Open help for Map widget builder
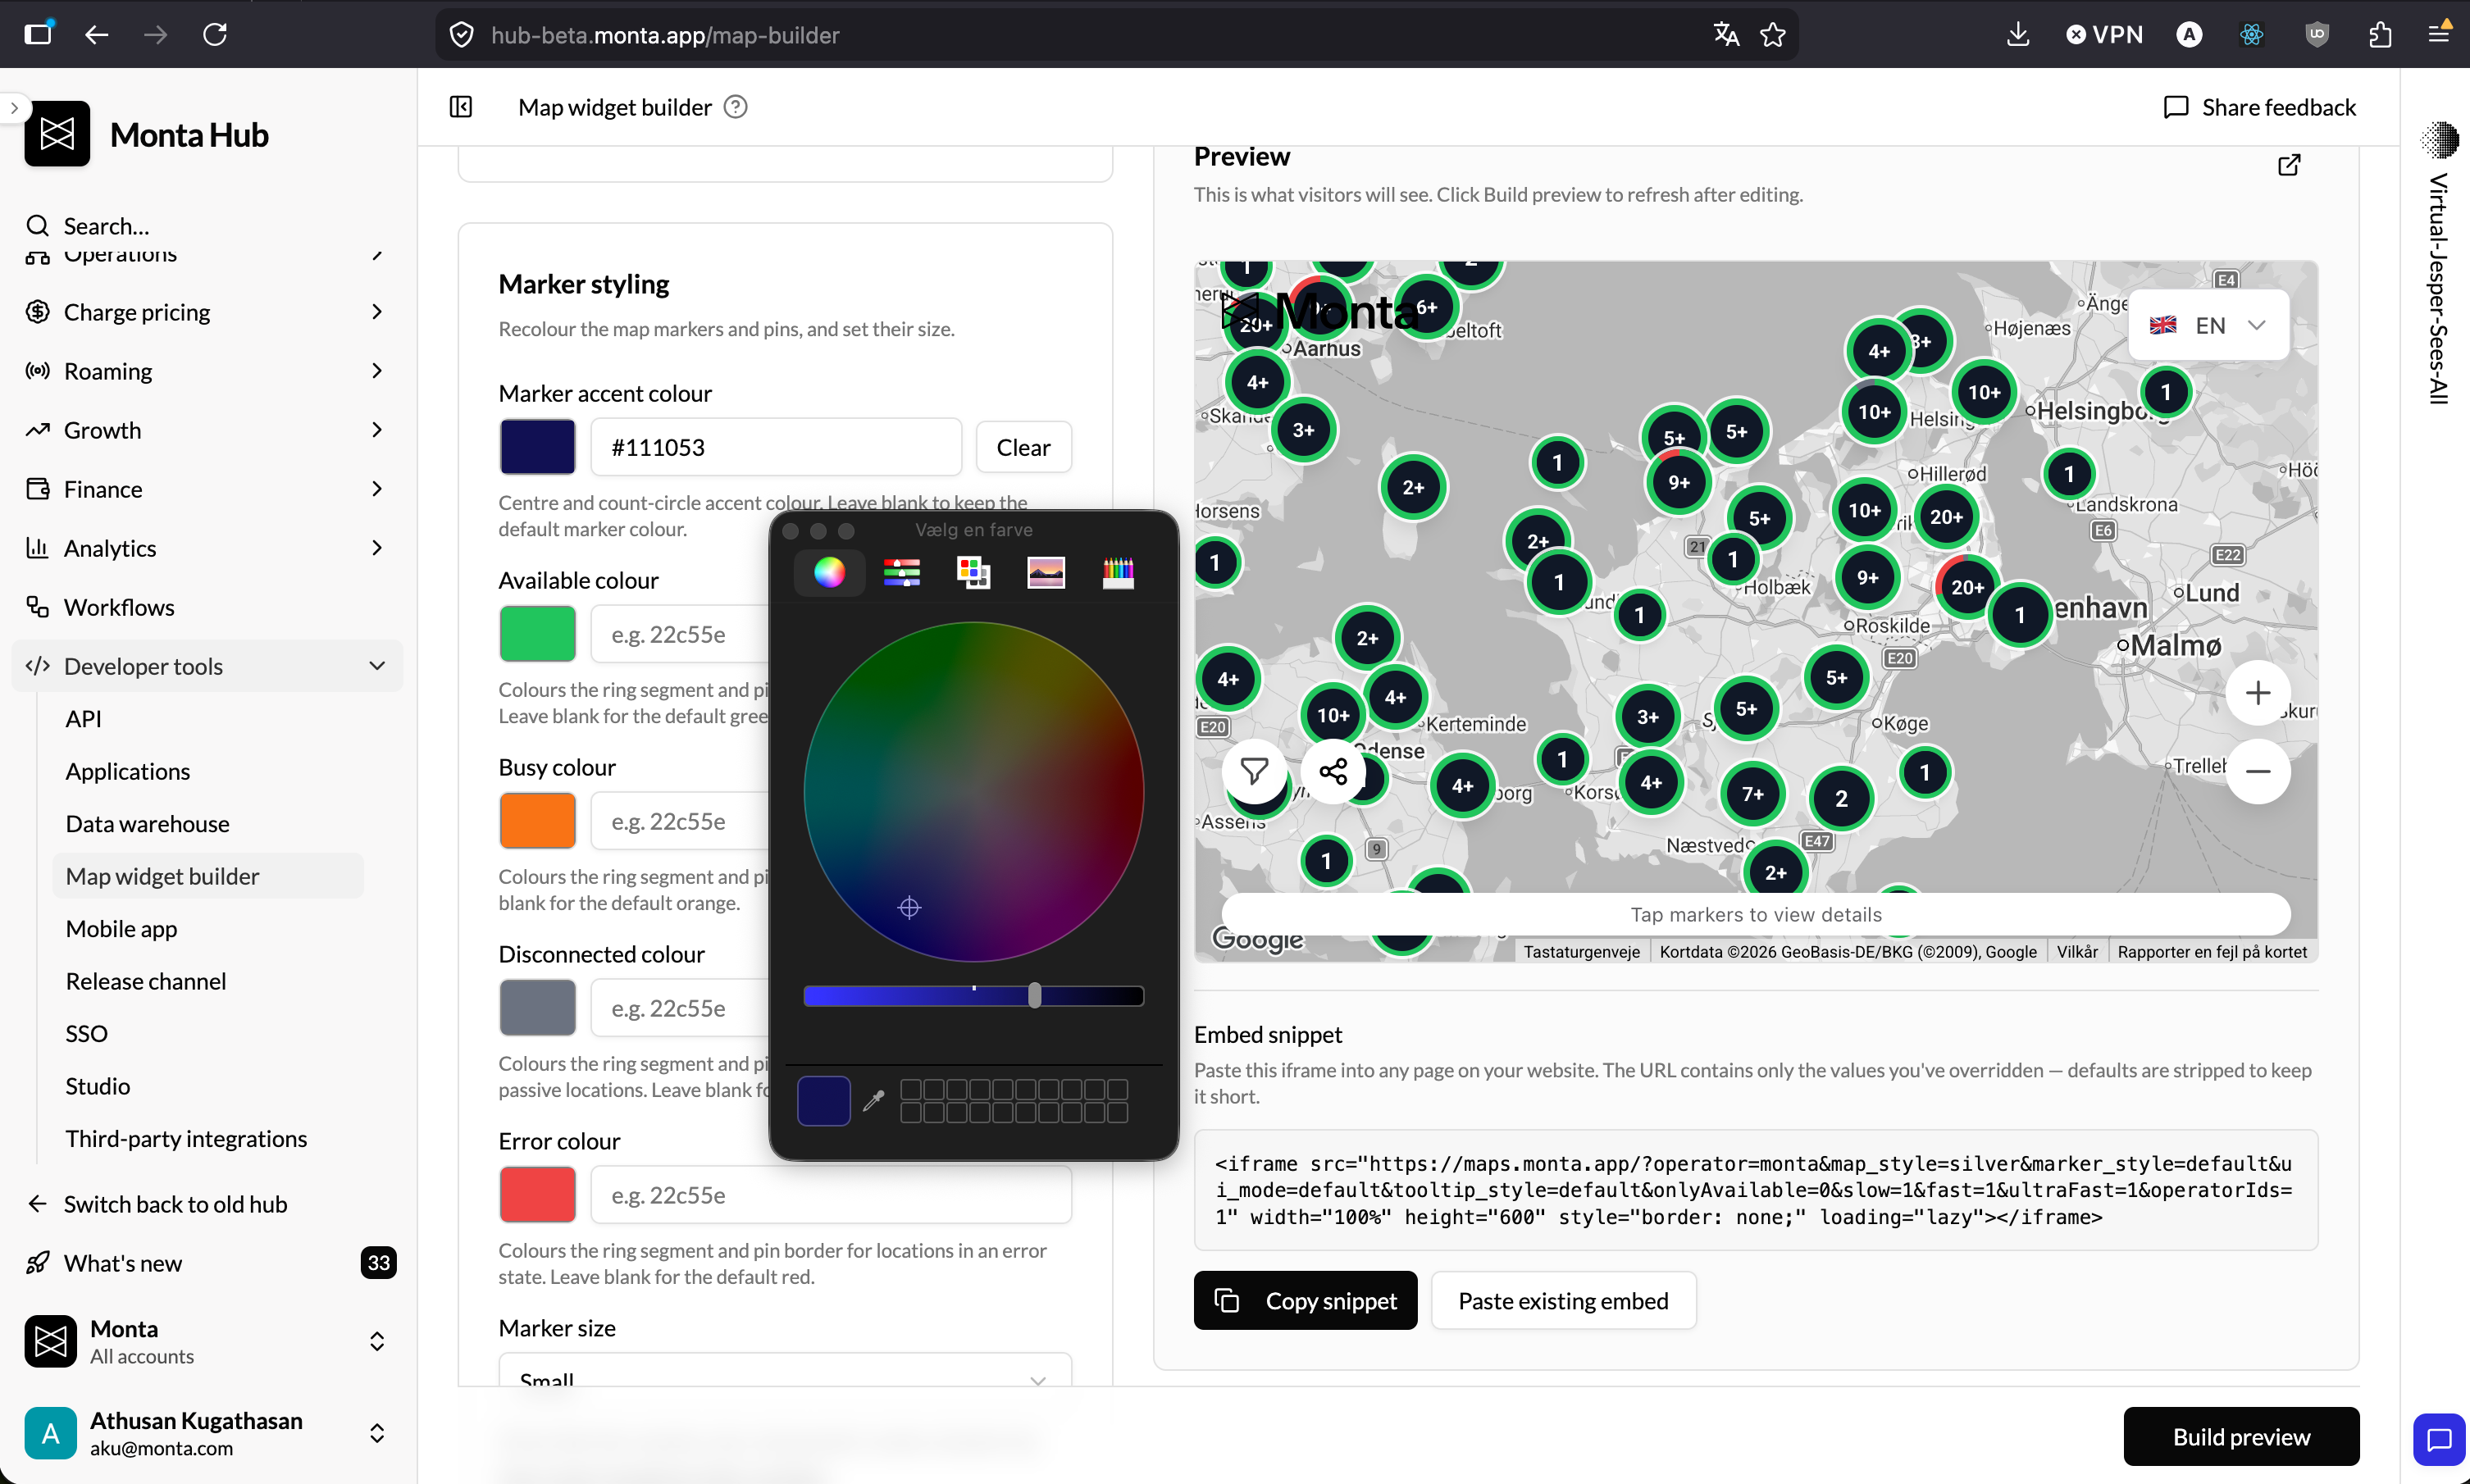This screenshot has width=2470, height=1484. [735, 107]
